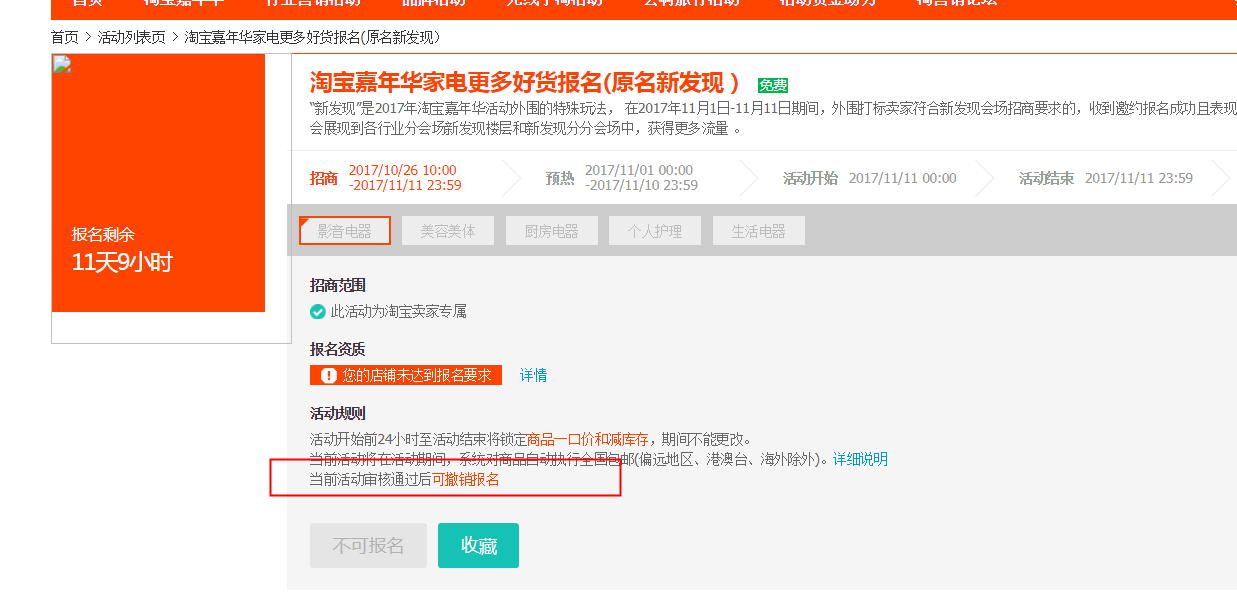Click the 收藏 button

pos(478,545)
